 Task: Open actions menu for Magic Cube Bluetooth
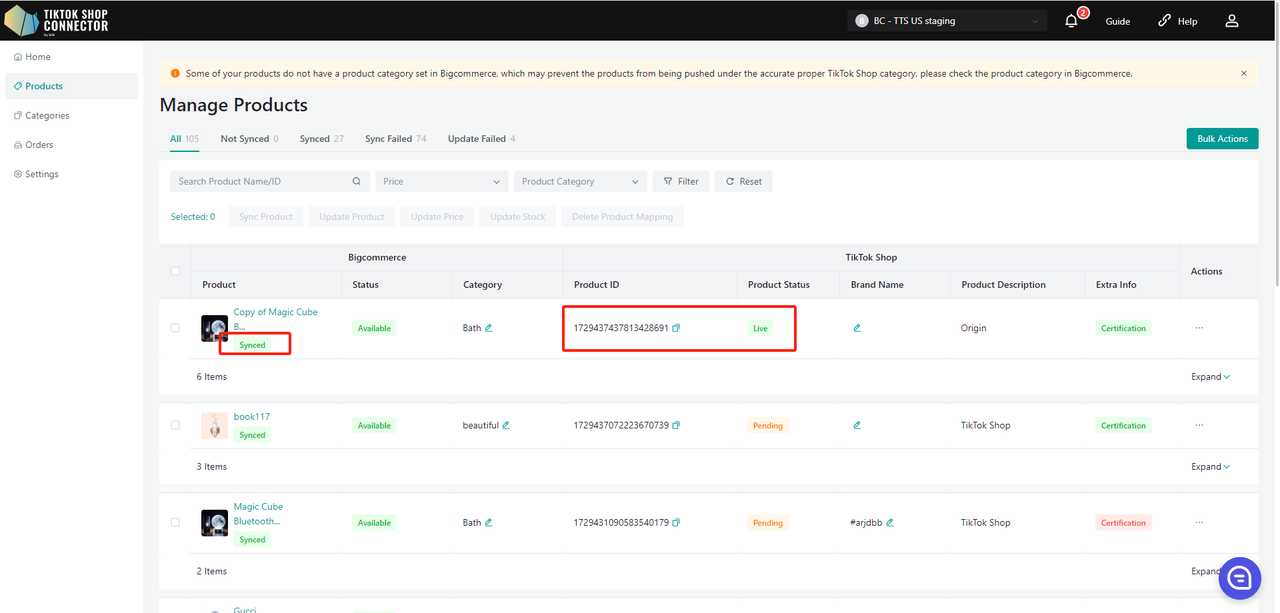[1199, 523]
